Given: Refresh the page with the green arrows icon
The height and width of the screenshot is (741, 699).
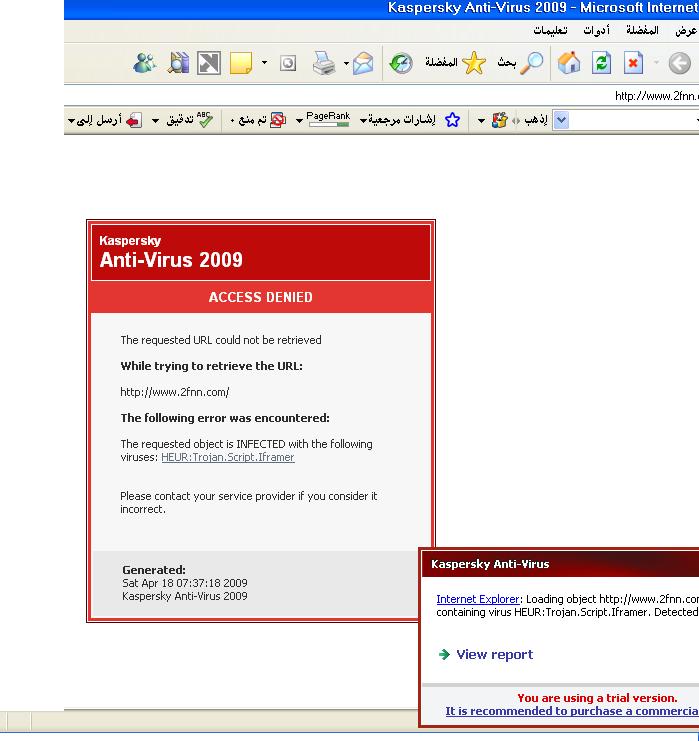Looking at the screenshot, I should 601,63.
